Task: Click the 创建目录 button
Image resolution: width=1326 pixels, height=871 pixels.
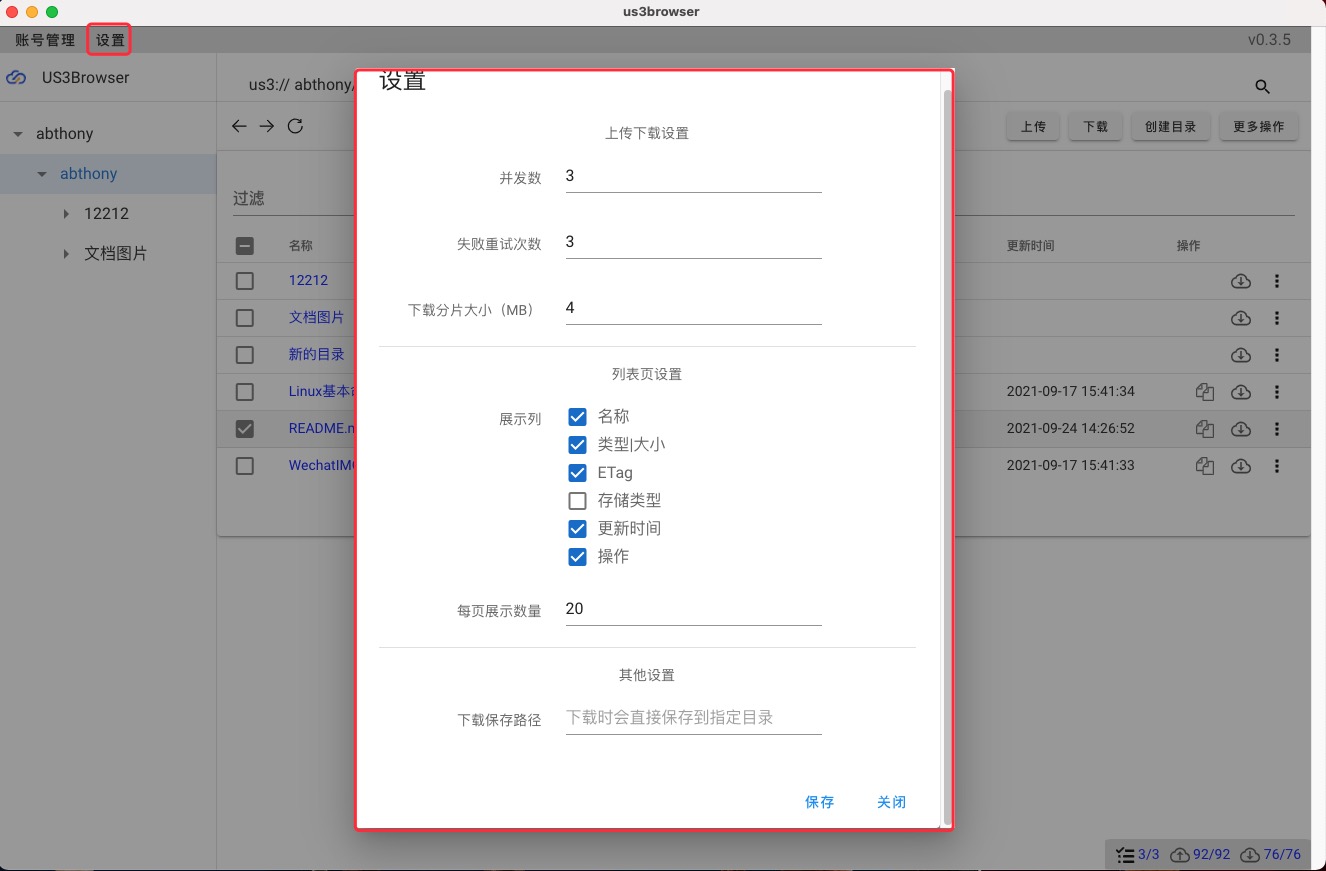Action: coord(1171,127)
